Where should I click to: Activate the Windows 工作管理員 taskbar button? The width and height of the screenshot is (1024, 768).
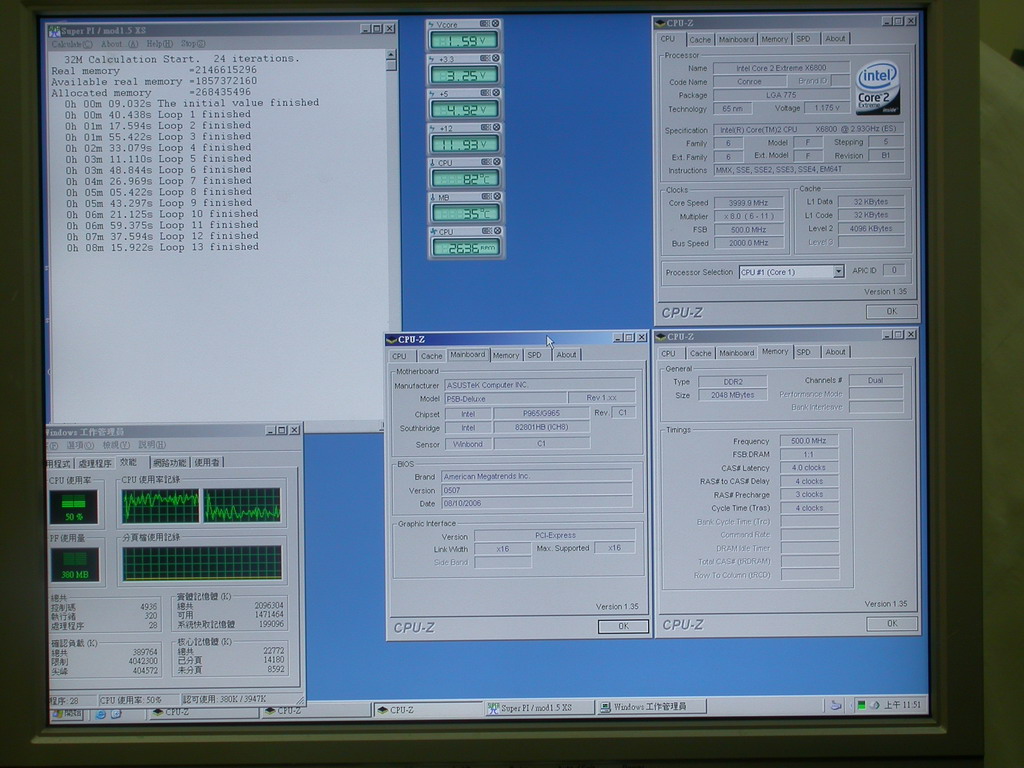pyautogui.click(x=651, y=707)
